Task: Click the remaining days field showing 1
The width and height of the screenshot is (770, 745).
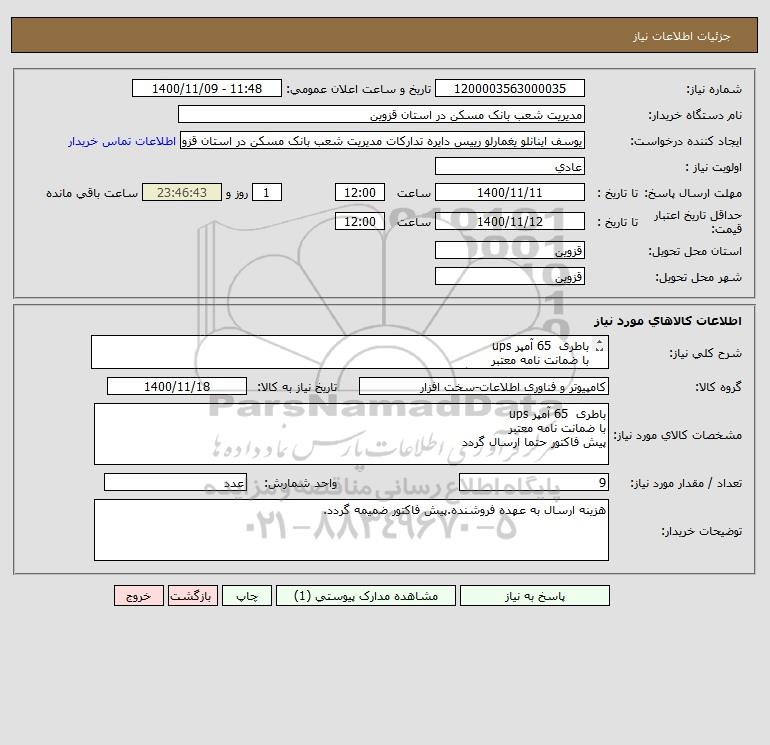Action: 267,193
